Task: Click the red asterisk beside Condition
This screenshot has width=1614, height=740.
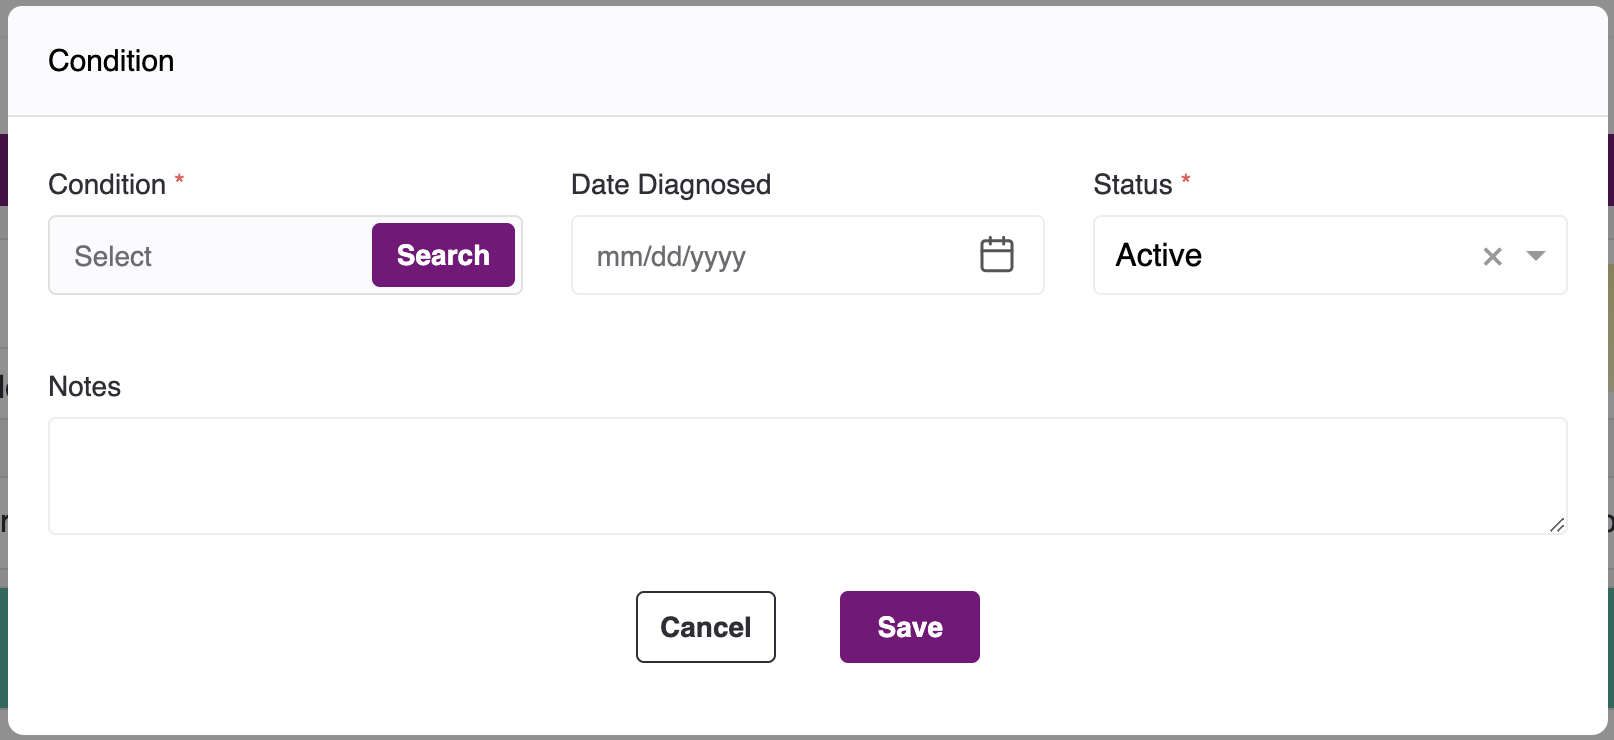Action: (179, 181)
